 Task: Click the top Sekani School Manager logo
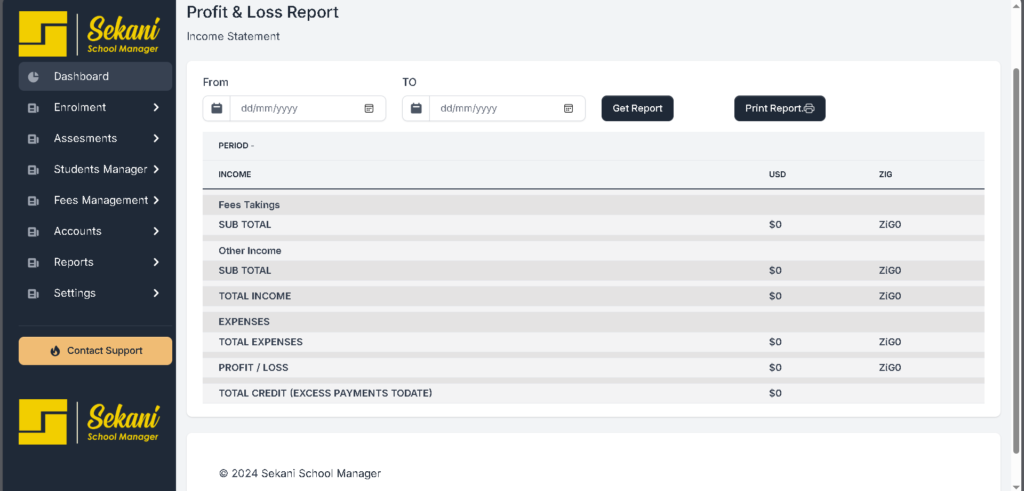89,34
